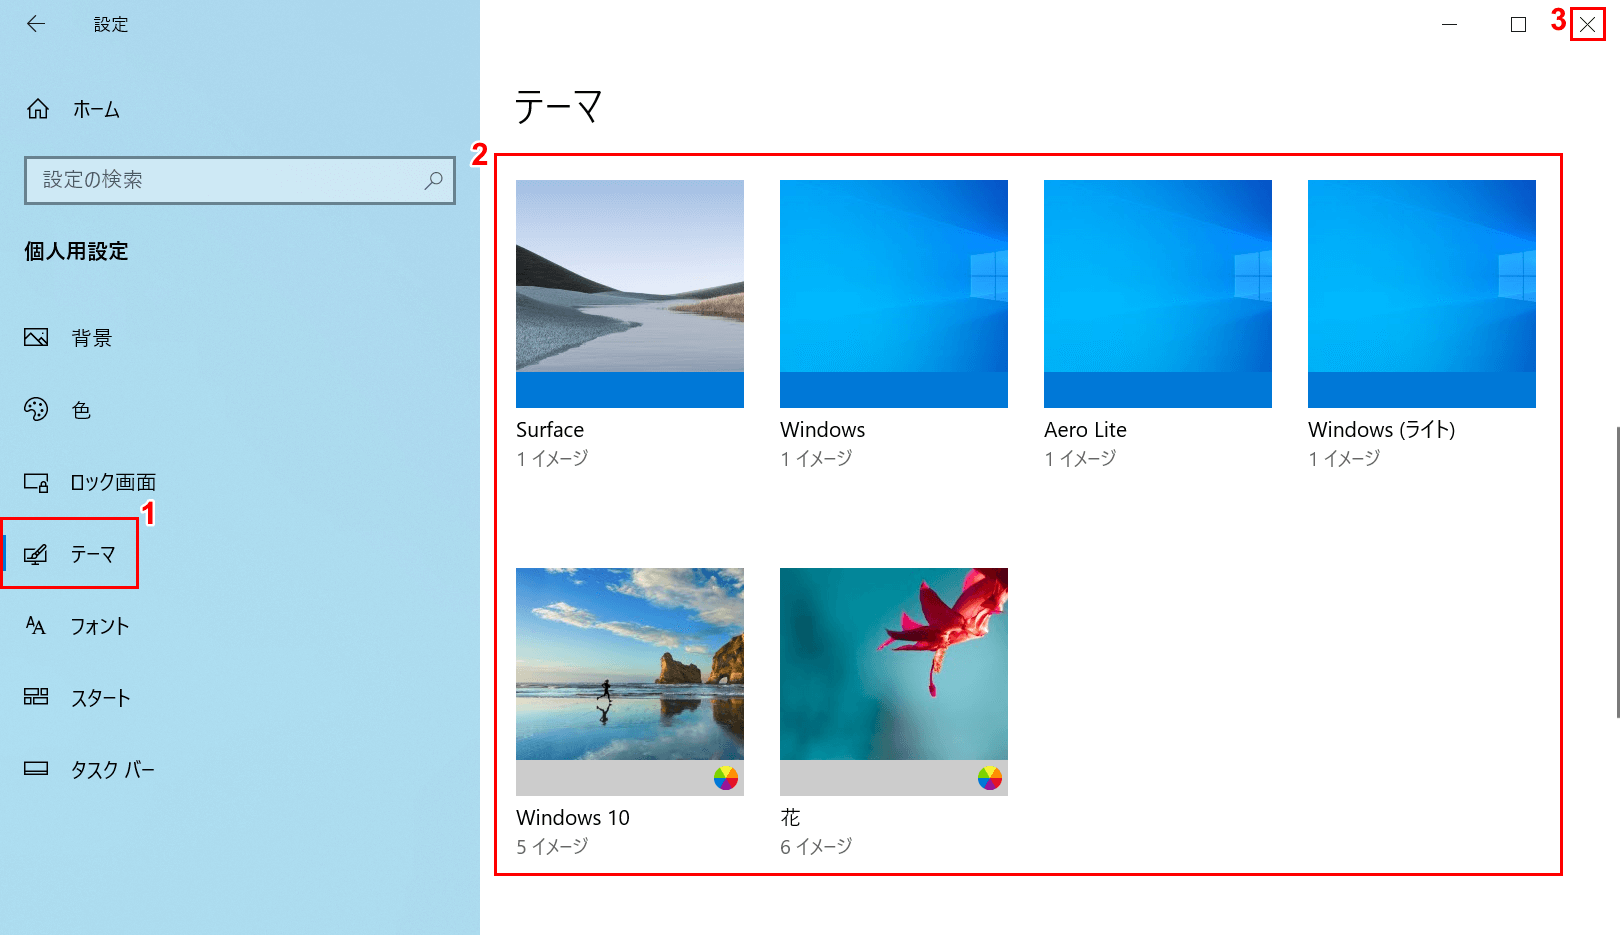The width and height of the screenshot is (1623, 935).
Task: Click the vertical scrollbar on right edge
Action: 1618,572
